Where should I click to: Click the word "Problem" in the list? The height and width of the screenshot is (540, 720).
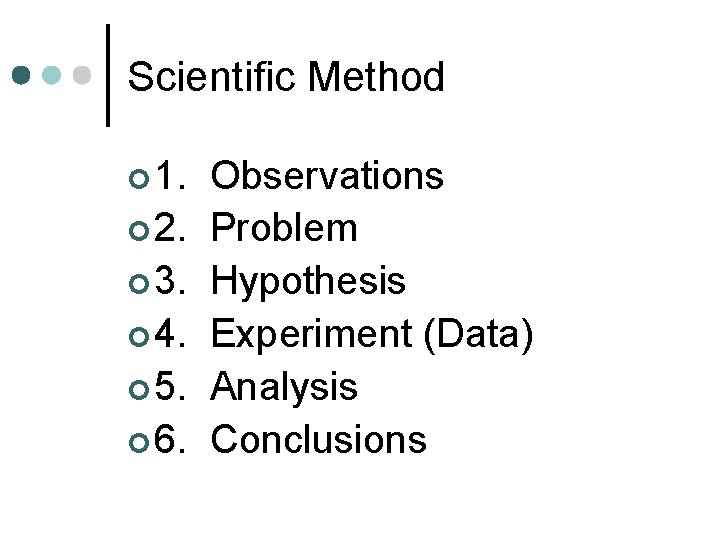[x=285, y=229]
